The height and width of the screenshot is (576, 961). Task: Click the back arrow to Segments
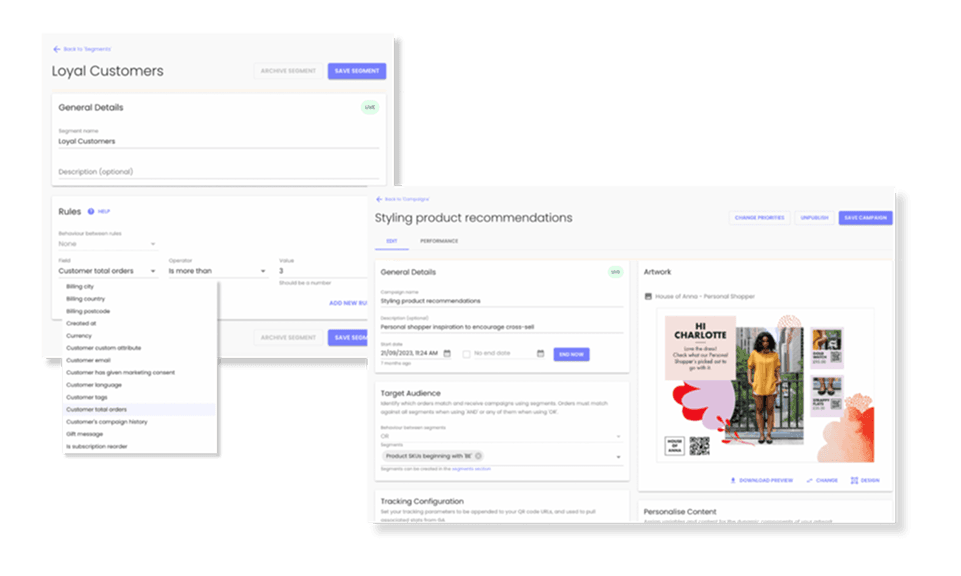point(56,49)
